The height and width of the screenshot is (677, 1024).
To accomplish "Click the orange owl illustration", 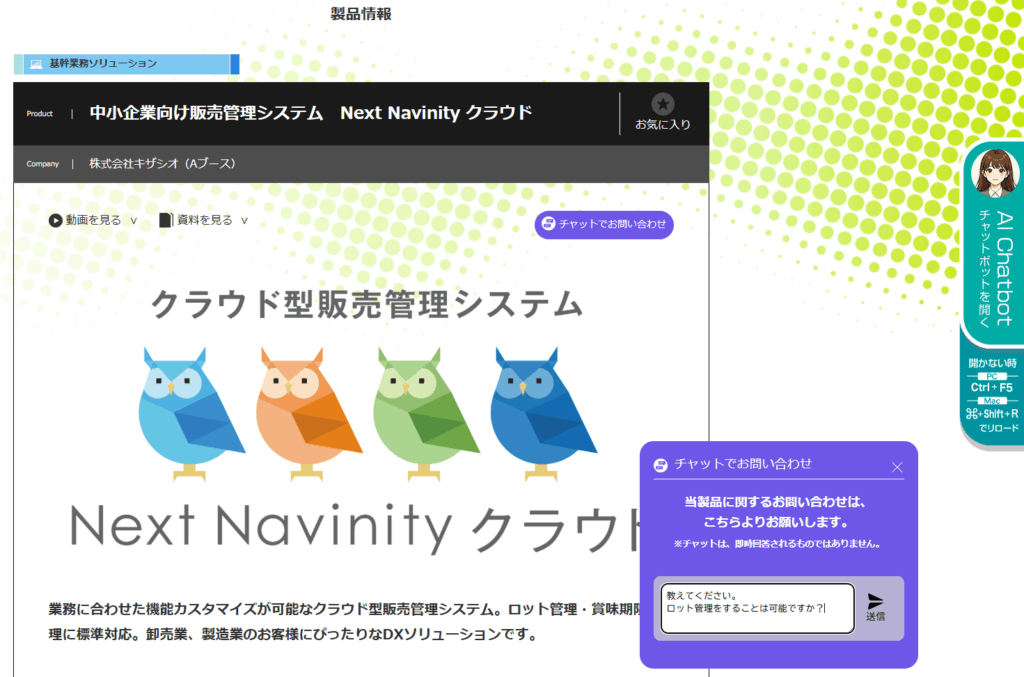I will 308,414.
